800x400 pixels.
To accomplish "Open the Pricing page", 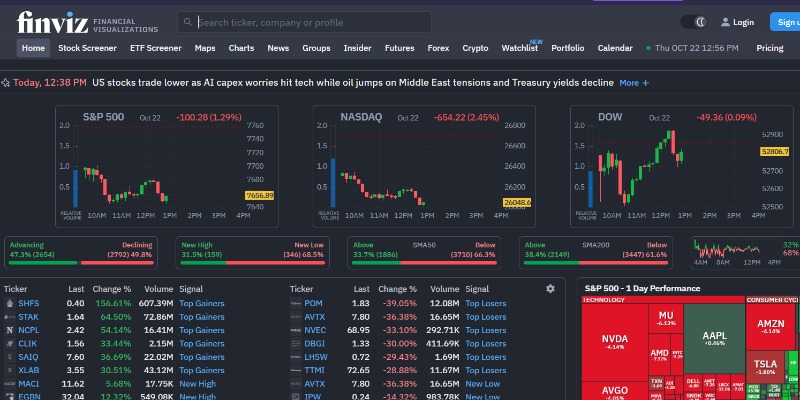I will coord(769,48).
